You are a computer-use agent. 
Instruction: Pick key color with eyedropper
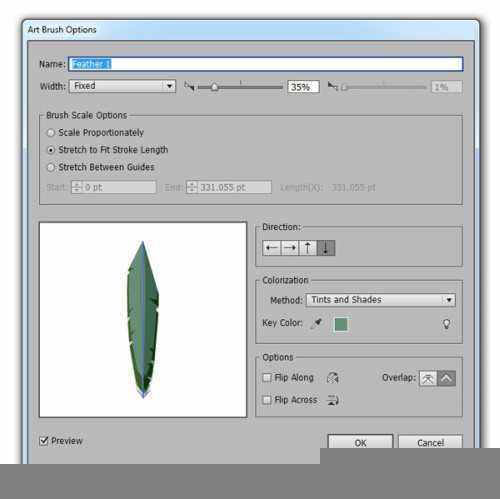coord(316,323)
